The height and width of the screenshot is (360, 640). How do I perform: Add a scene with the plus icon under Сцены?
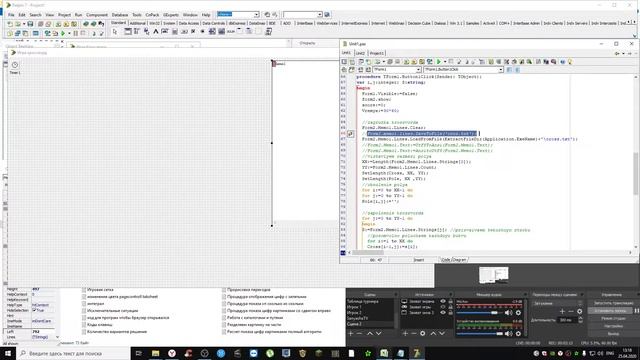(x=351, y=333)
